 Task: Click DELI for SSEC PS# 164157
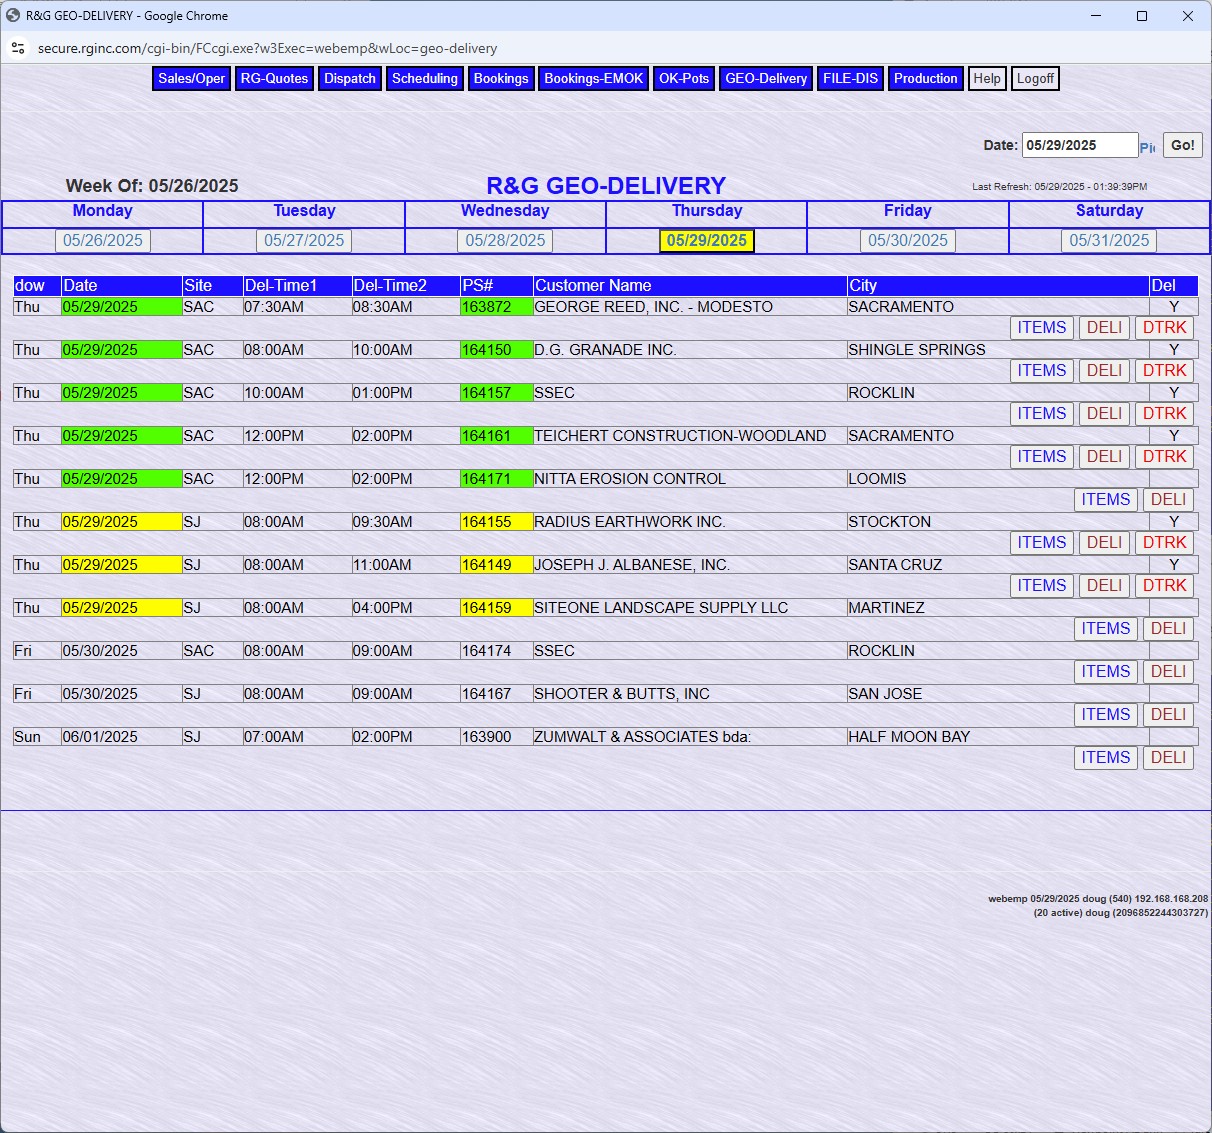(x=1104, y=414)
